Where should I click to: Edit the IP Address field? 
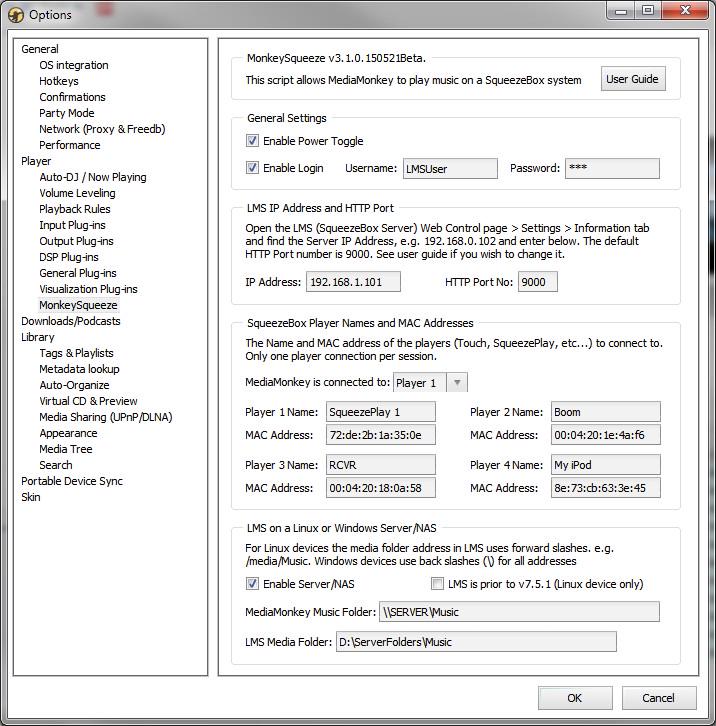(x=353, y=282)
